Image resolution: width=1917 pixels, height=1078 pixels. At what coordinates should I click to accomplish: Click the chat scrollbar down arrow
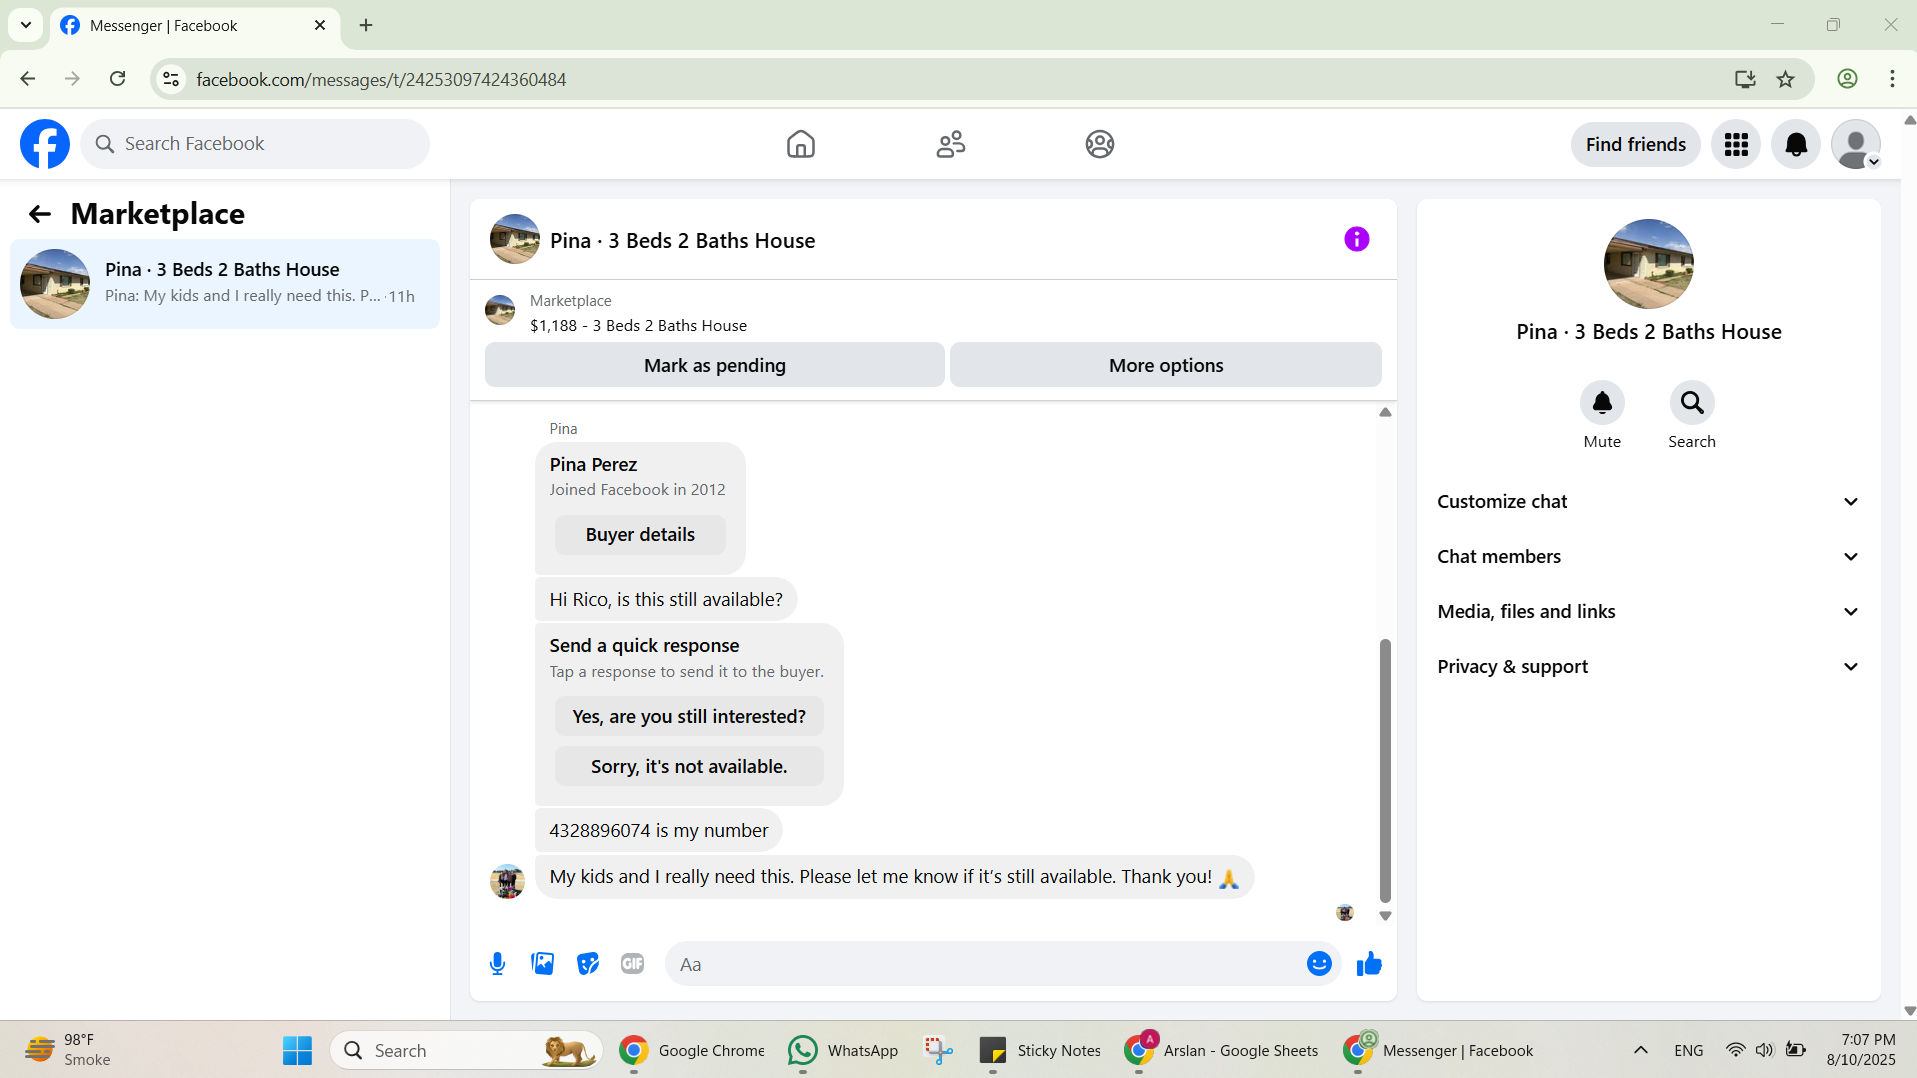coord(1385,916)
